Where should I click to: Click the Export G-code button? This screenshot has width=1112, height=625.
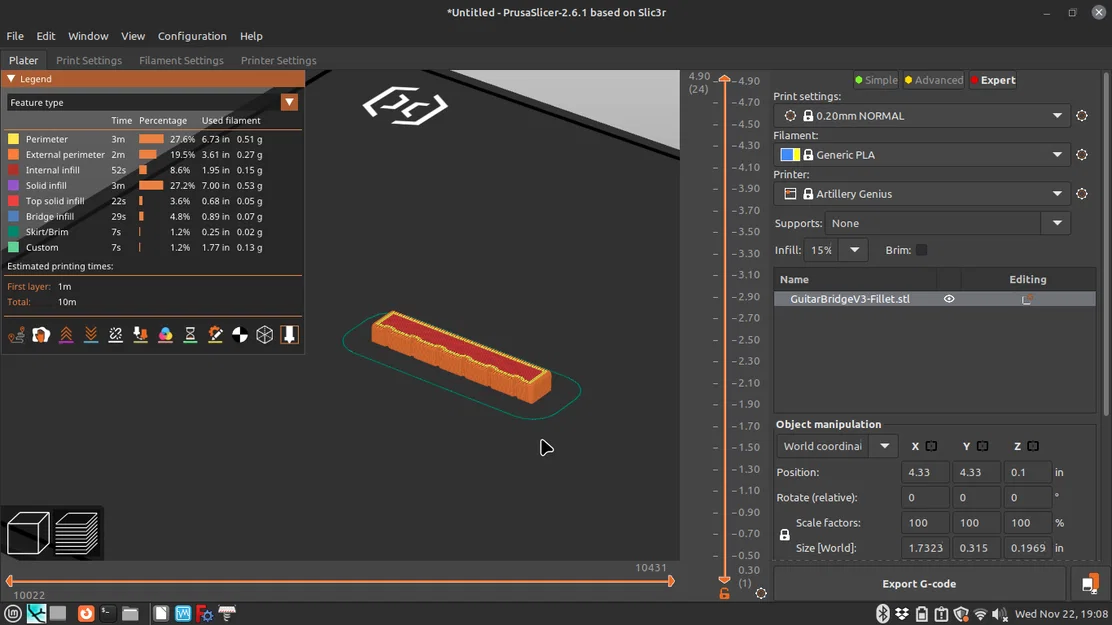point(919,584)
